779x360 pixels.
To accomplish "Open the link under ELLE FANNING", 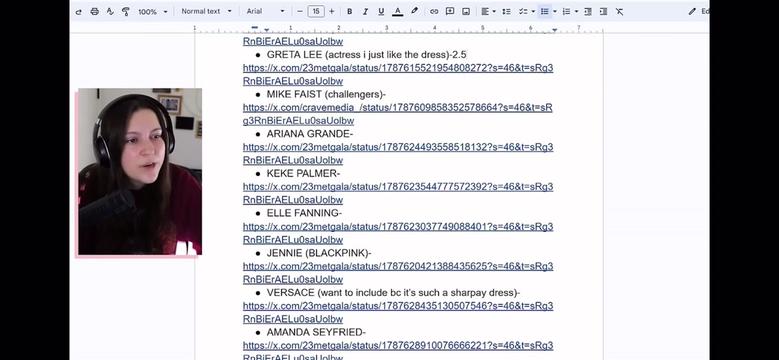I will point(398,233).
